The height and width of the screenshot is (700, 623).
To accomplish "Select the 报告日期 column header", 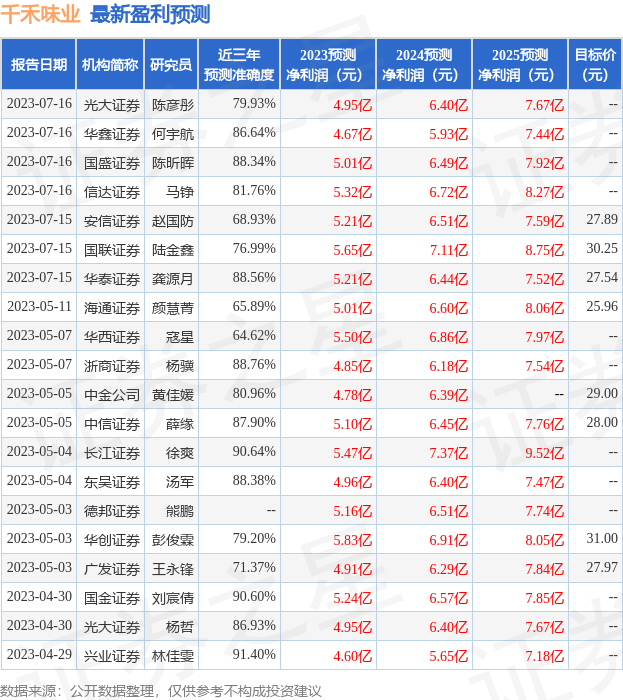I will point(39,65).
